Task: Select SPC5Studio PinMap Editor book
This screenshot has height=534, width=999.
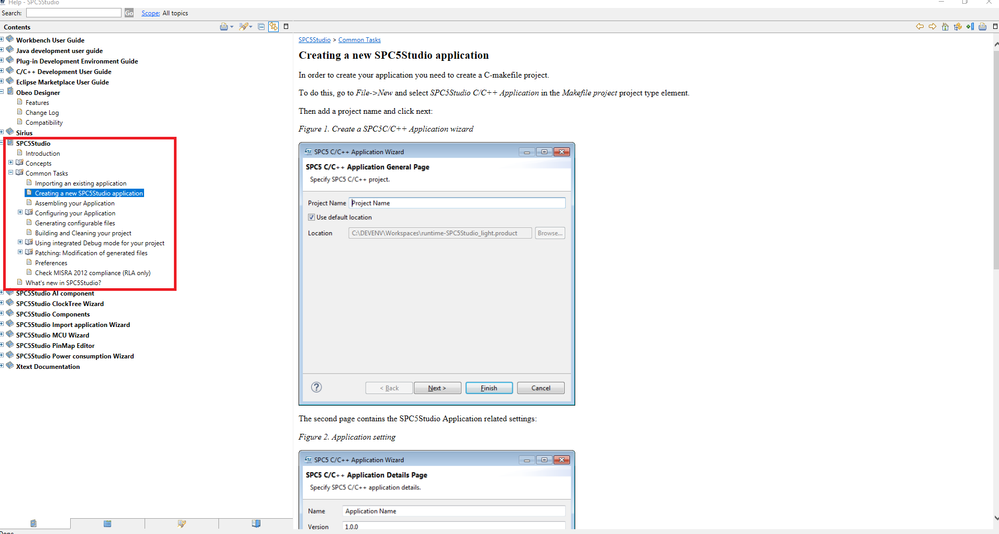Action: coord(55,346)
